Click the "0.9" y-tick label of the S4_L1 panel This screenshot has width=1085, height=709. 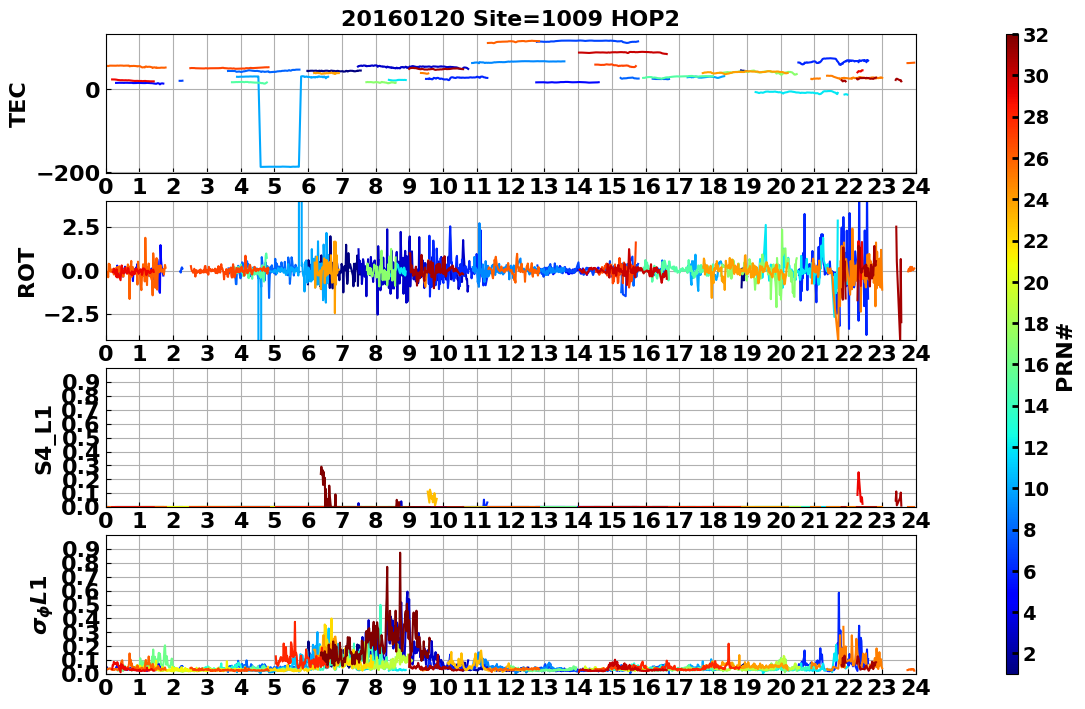click(x=82, y=383)
